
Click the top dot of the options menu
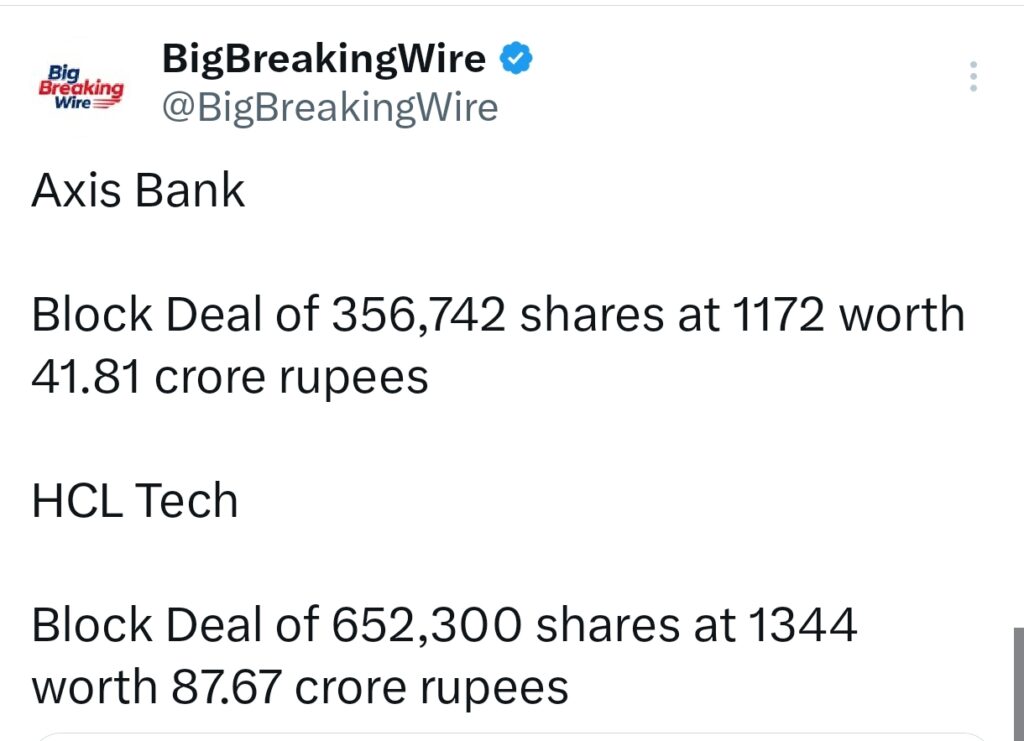click(x=972, y=64)
